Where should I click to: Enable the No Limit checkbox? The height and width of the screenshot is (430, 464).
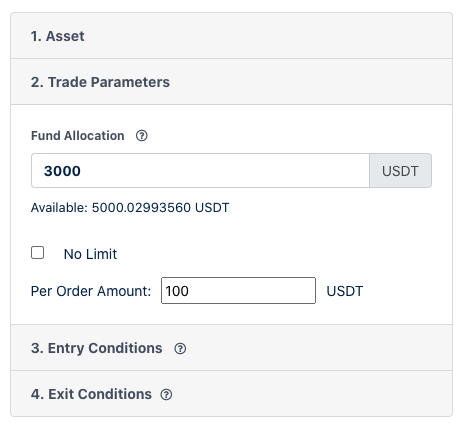click(x=37, y=253)
